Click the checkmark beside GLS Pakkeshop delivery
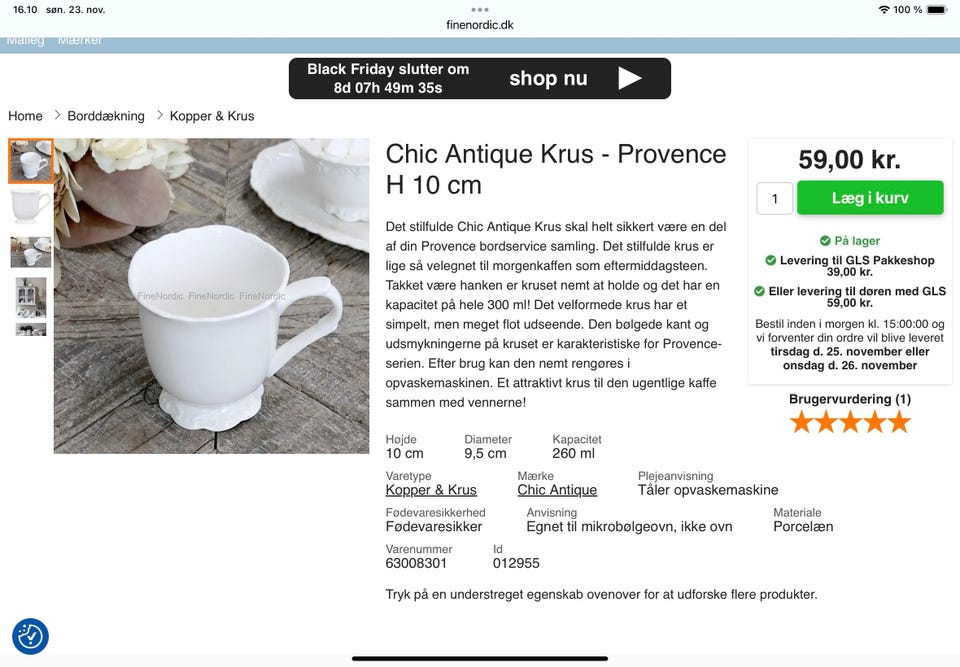Screen dimensions: 960x667 771,260
